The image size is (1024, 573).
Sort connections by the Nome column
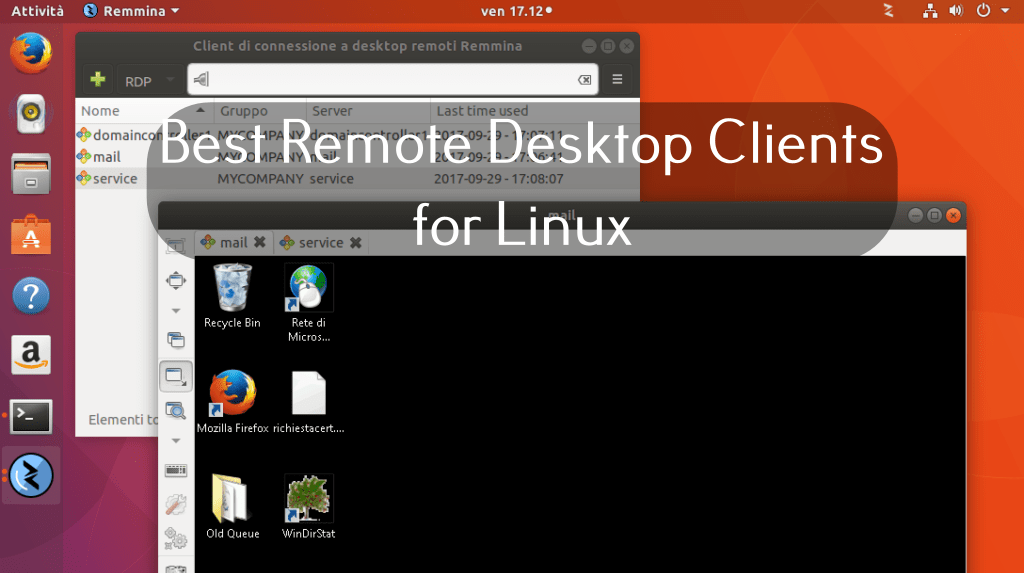(x=144, y=111)
